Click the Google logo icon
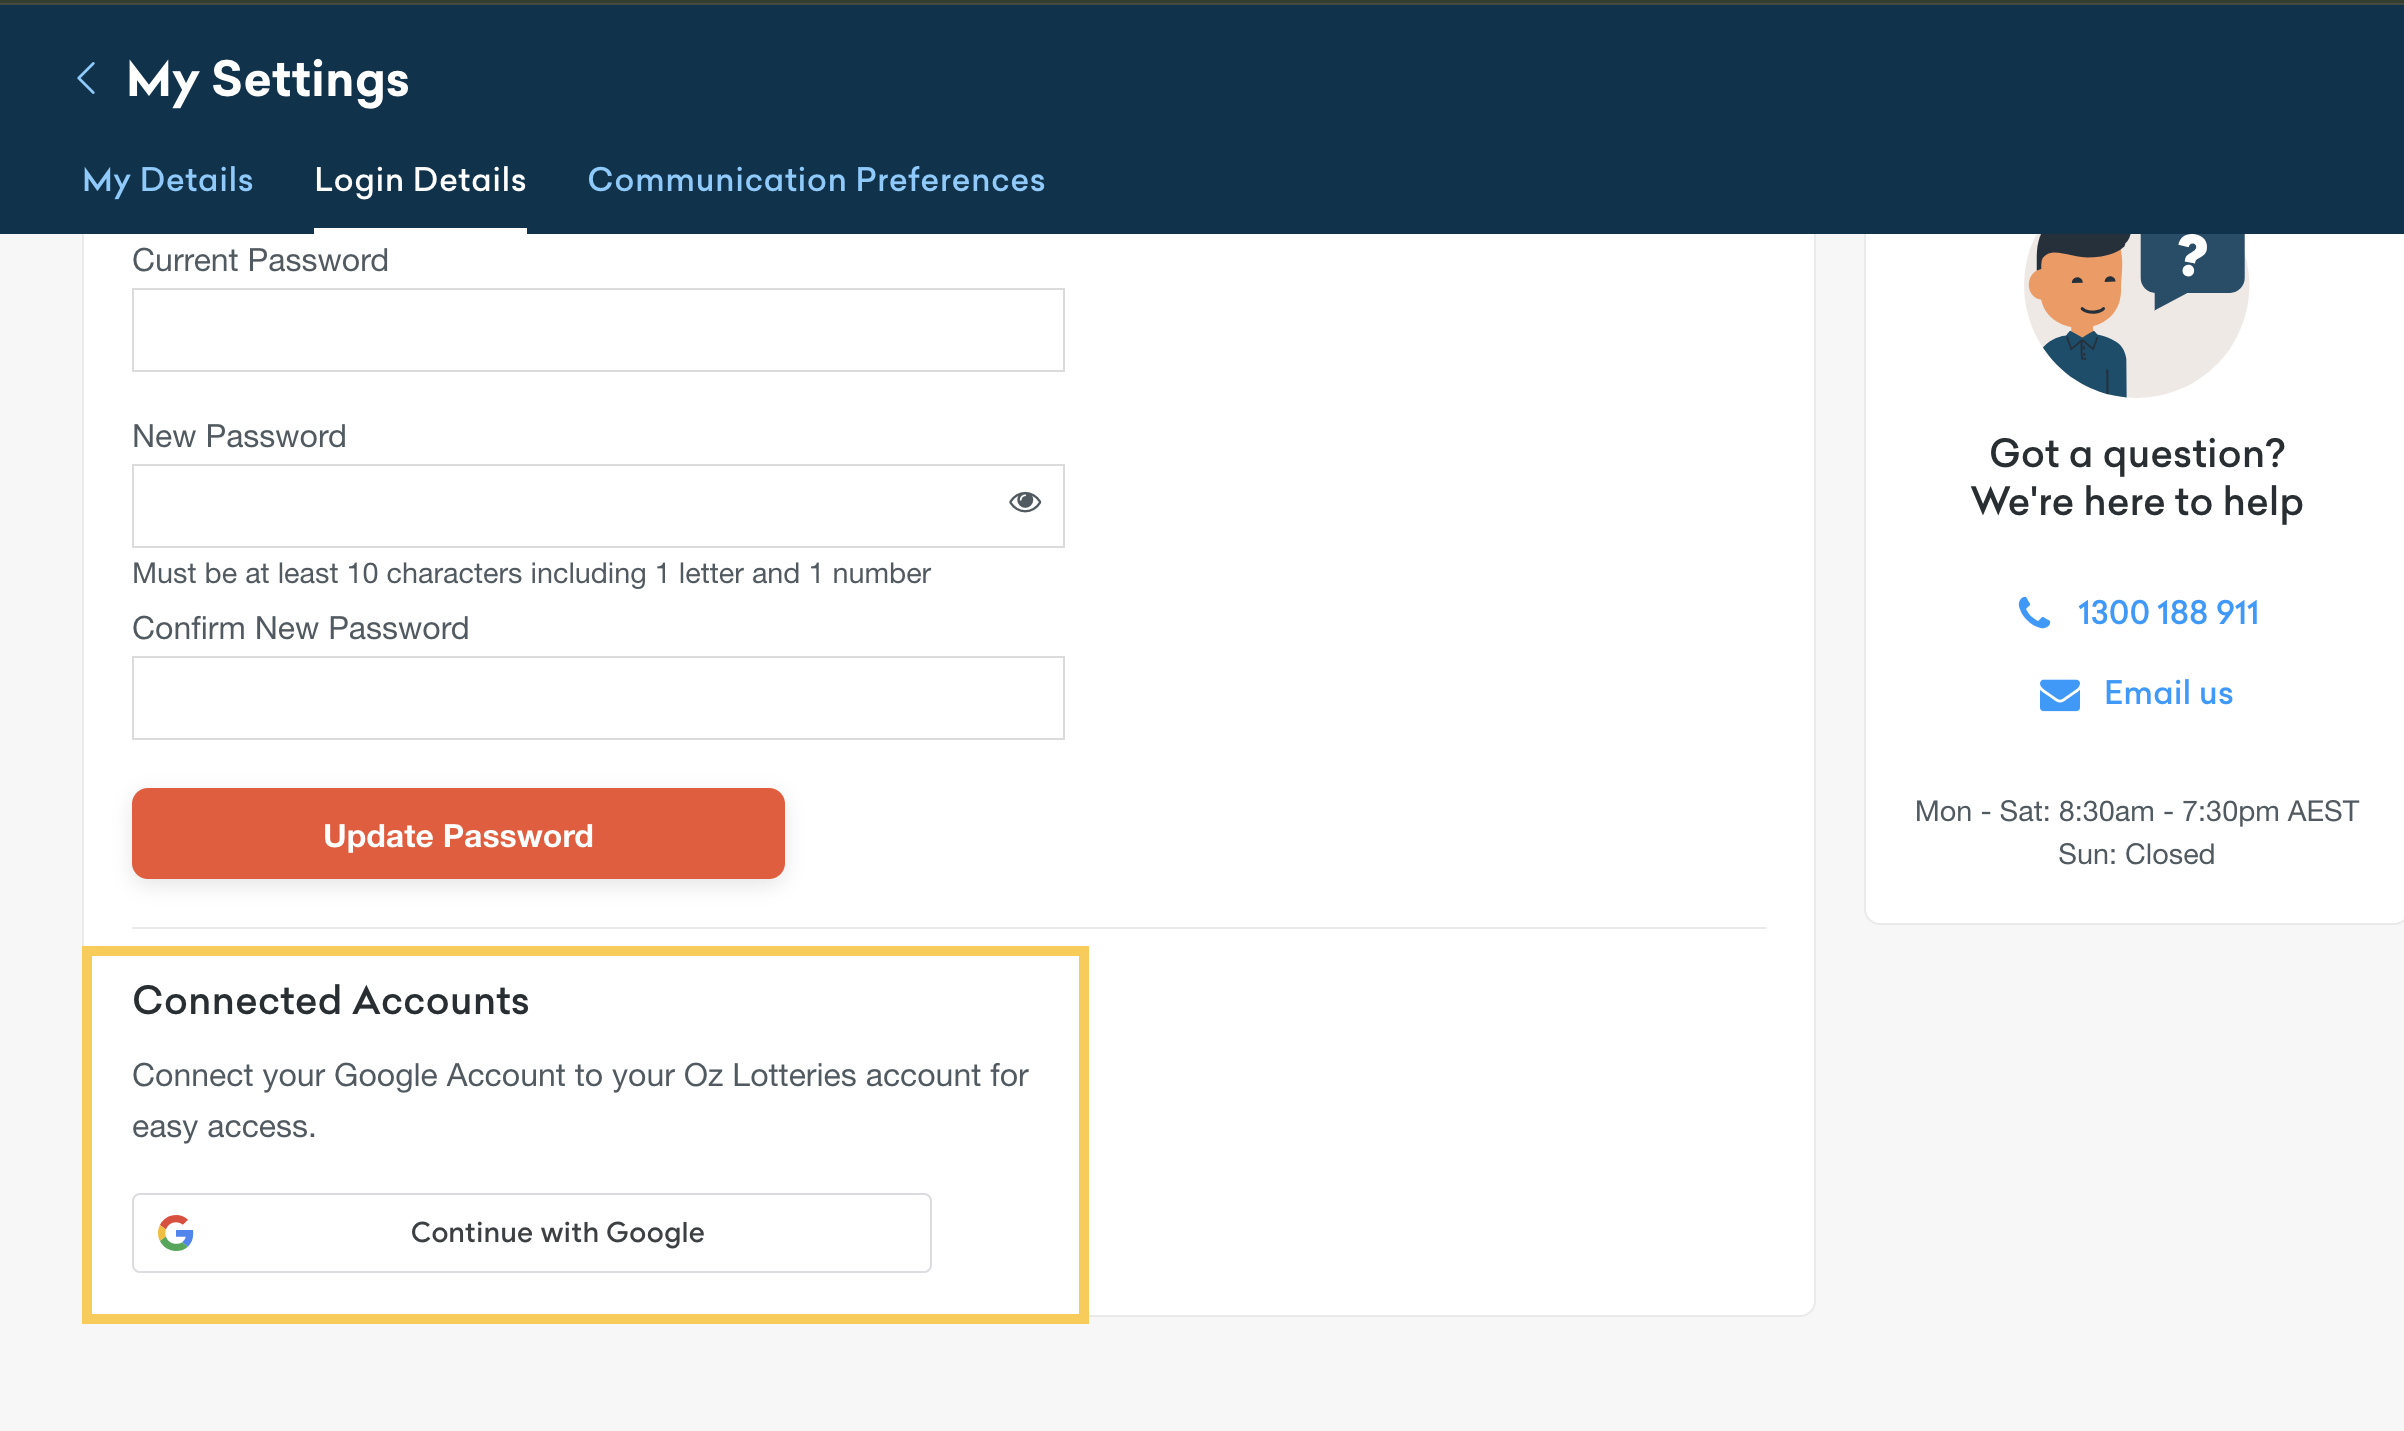2404x1431 pixels. 176,1233
